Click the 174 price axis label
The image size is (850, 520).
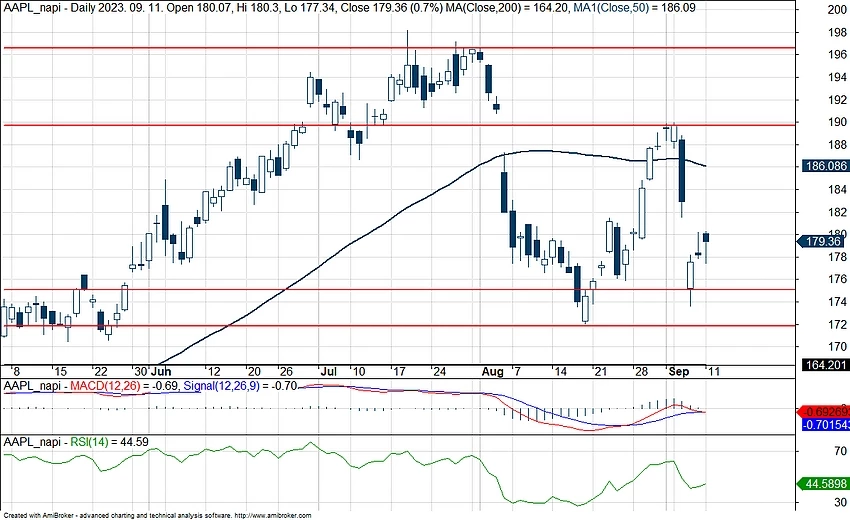click(837, 301)
